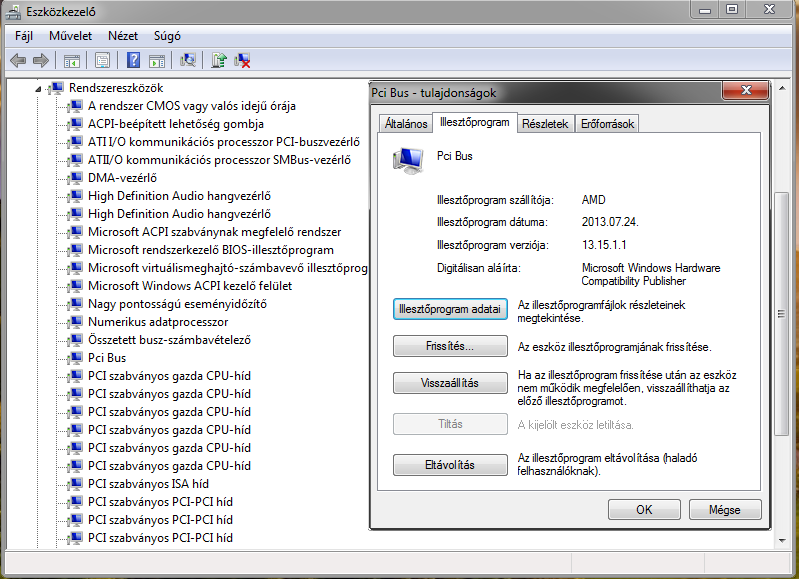Click the Device Manager title bar icon
Screen dimensions: 799x579
[13, 11]
